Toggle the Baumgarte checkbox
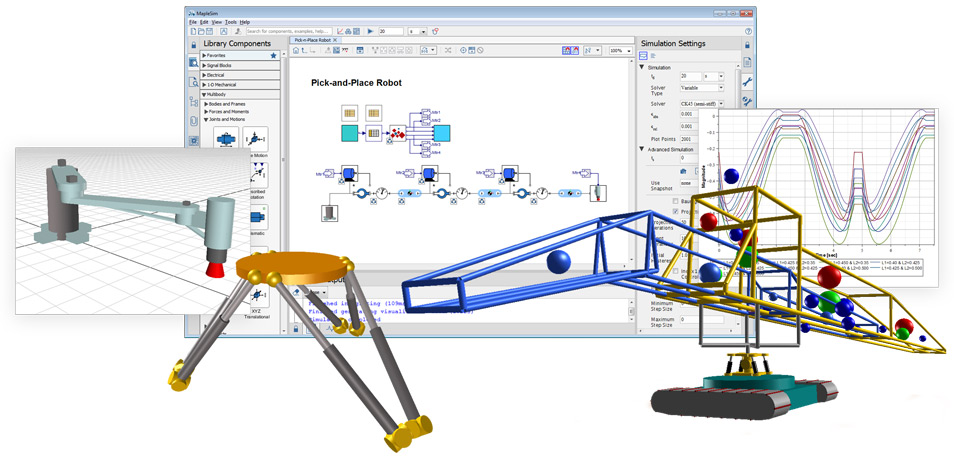This screenshot has height=459, width=954. pyautogui.click(x=675, y=200)
